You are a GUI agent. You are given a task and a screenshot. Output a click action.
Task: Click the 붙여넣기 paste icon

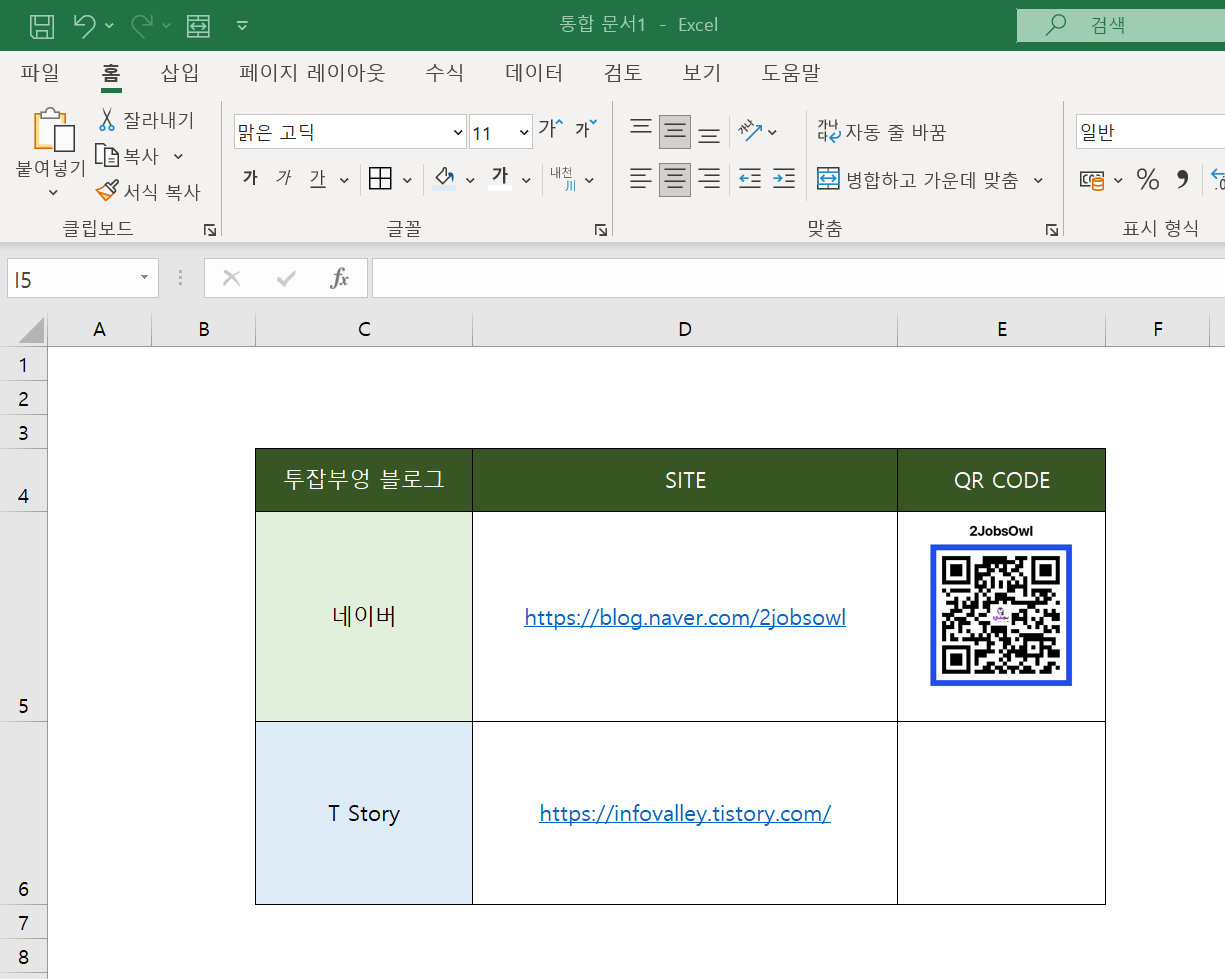coord(54,131)
